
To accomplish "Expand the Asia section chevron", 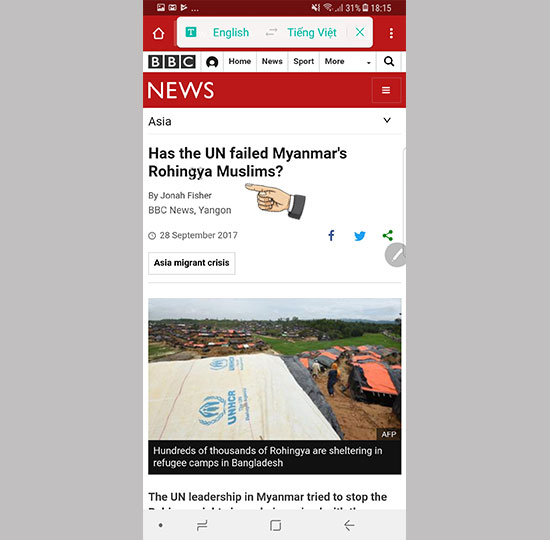I will pyautogui.click(x=387, y=120).
